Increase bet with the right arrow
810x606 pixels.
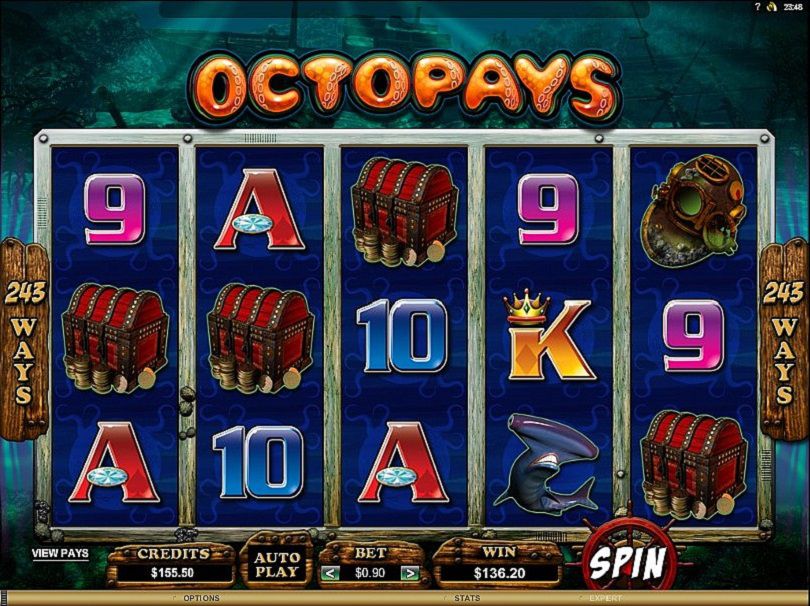[x=410, y=573]
